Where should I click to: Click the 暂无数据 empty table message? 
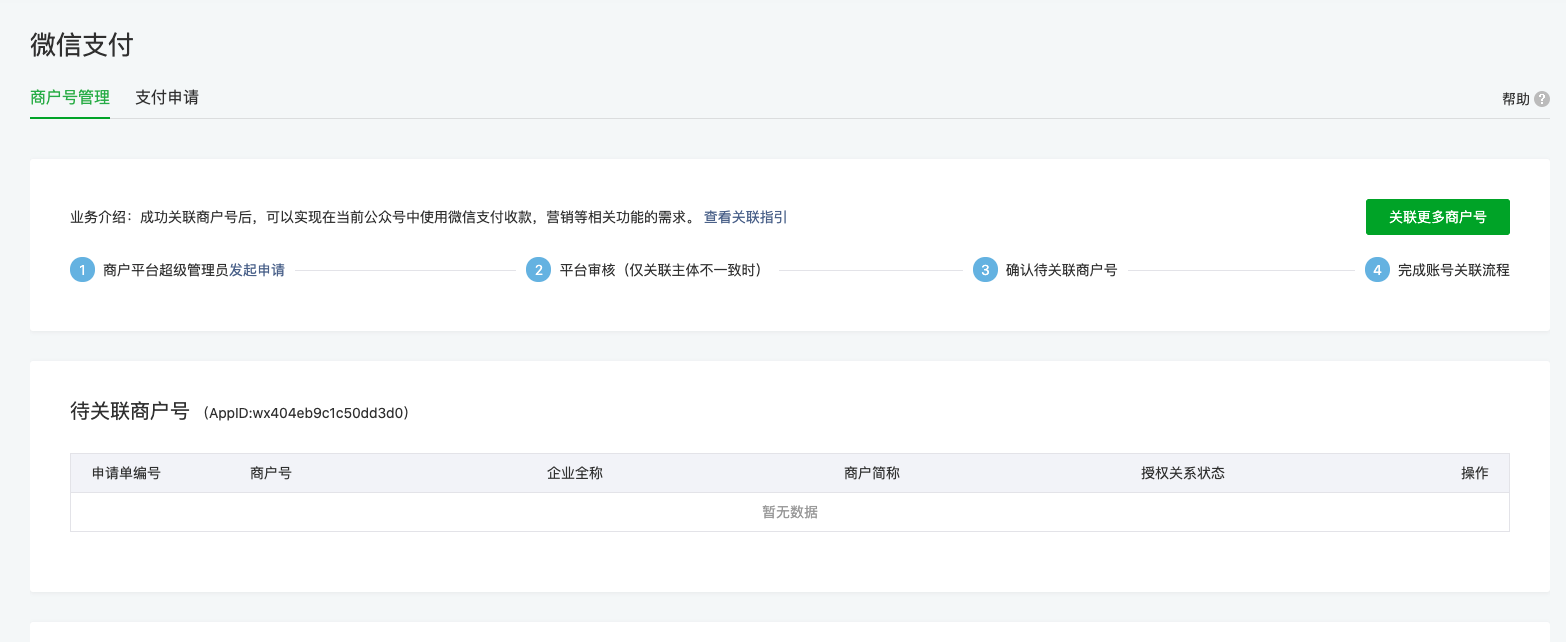(790, 512)
